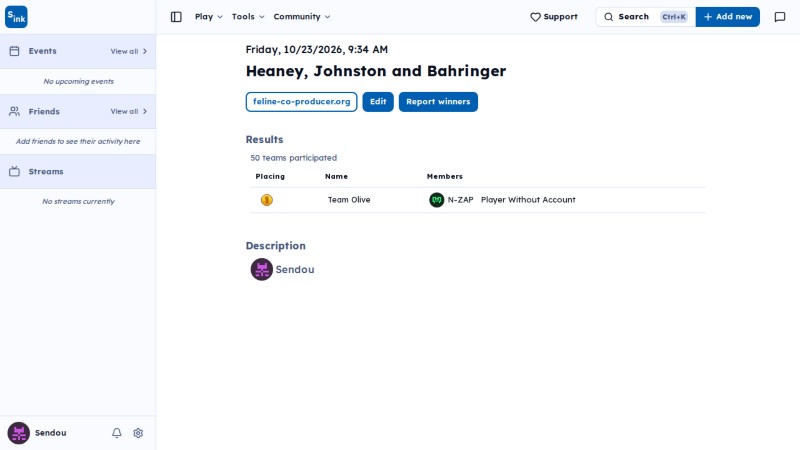Open the chat bubble icon
The width and height of the screenshot is (800, 450).
[780, 17]
